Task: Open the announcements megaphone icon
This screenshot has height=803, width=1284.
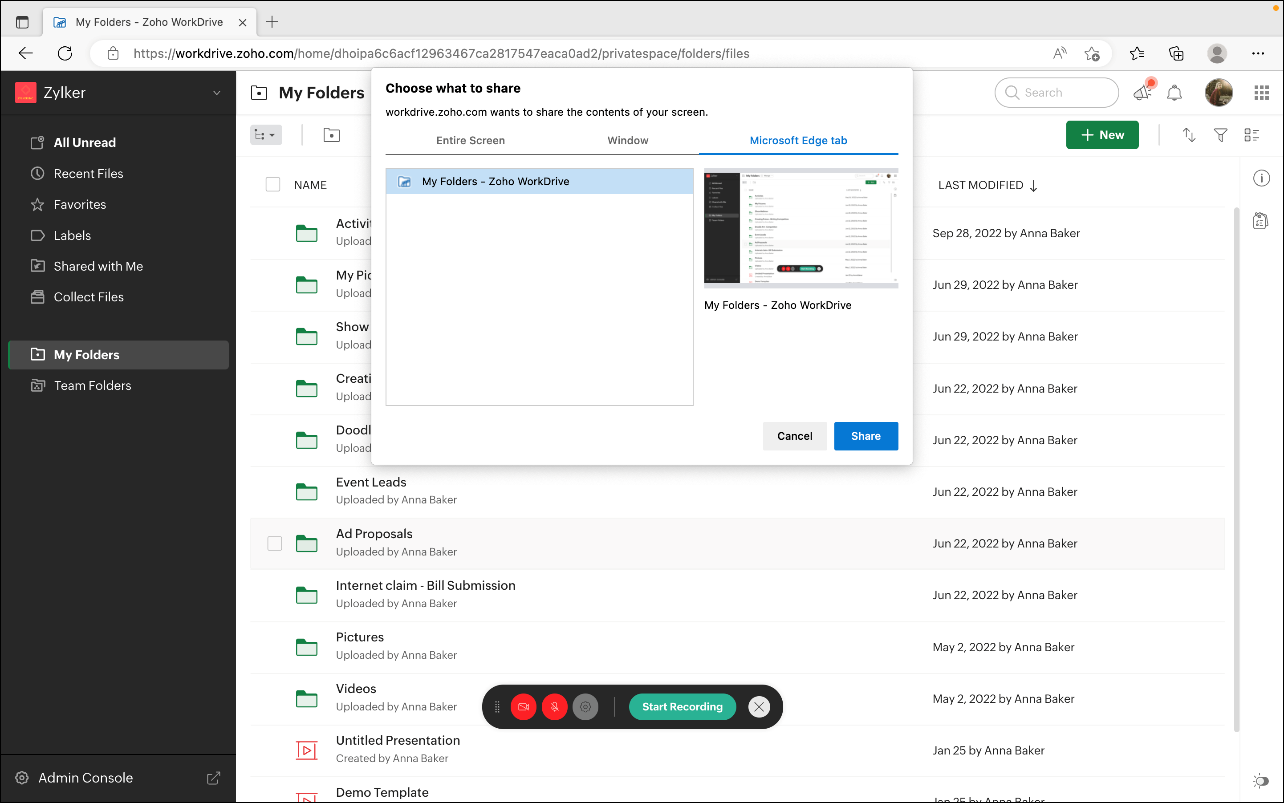Action: click(1143, 92)
